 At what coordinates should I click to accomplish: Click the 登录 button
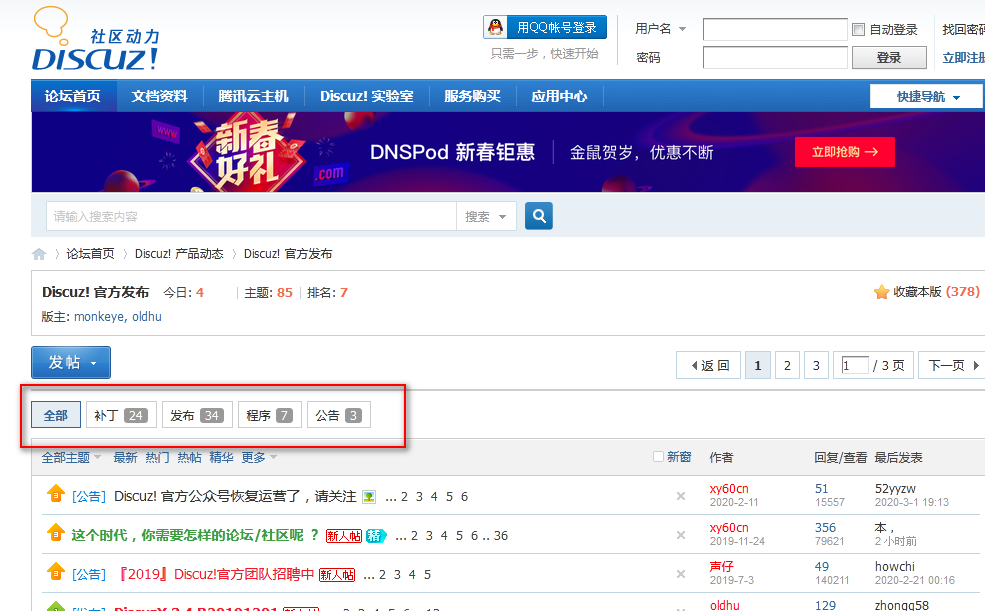pos(889,58)
